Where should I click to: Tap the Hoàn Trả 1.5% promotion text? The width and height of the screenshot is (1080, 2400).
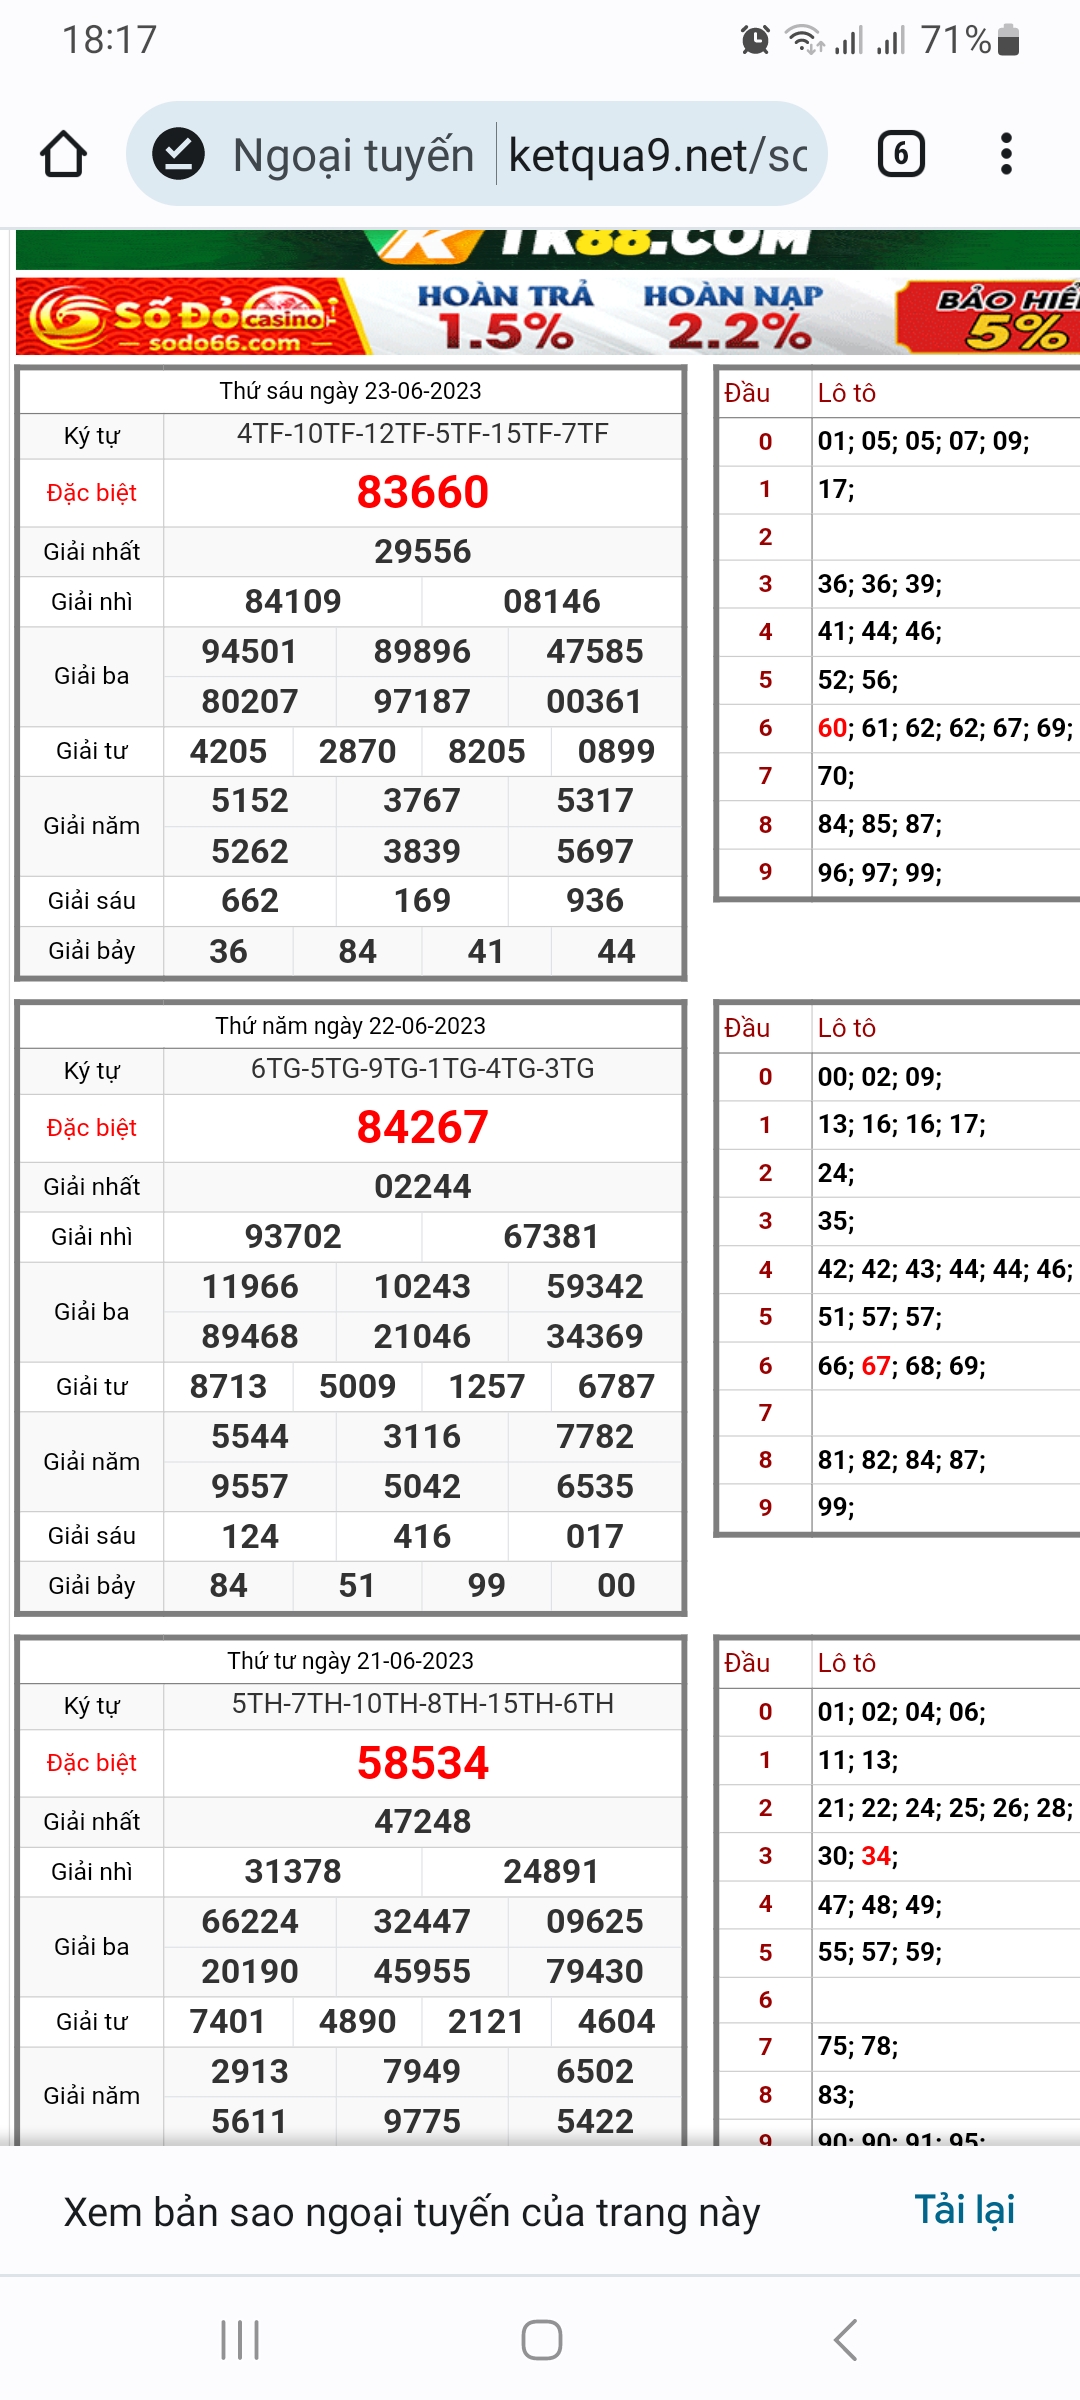[505, 317]
